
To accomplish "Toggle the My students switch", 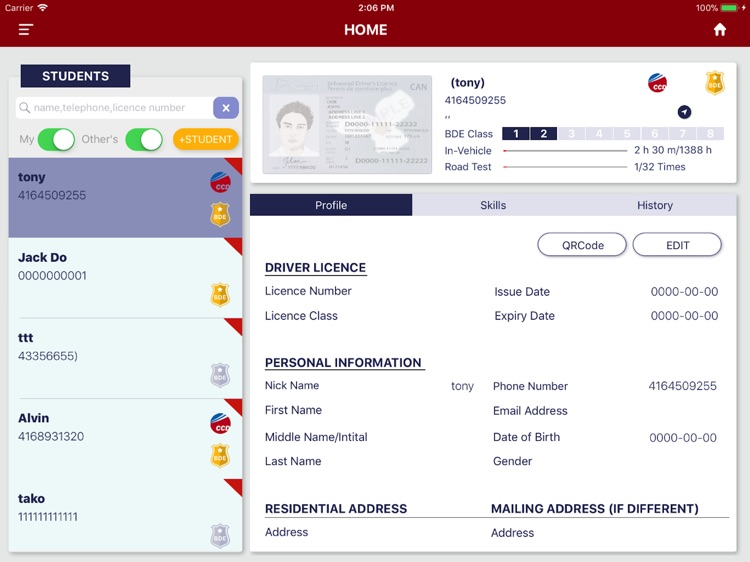I will [56, 140].
